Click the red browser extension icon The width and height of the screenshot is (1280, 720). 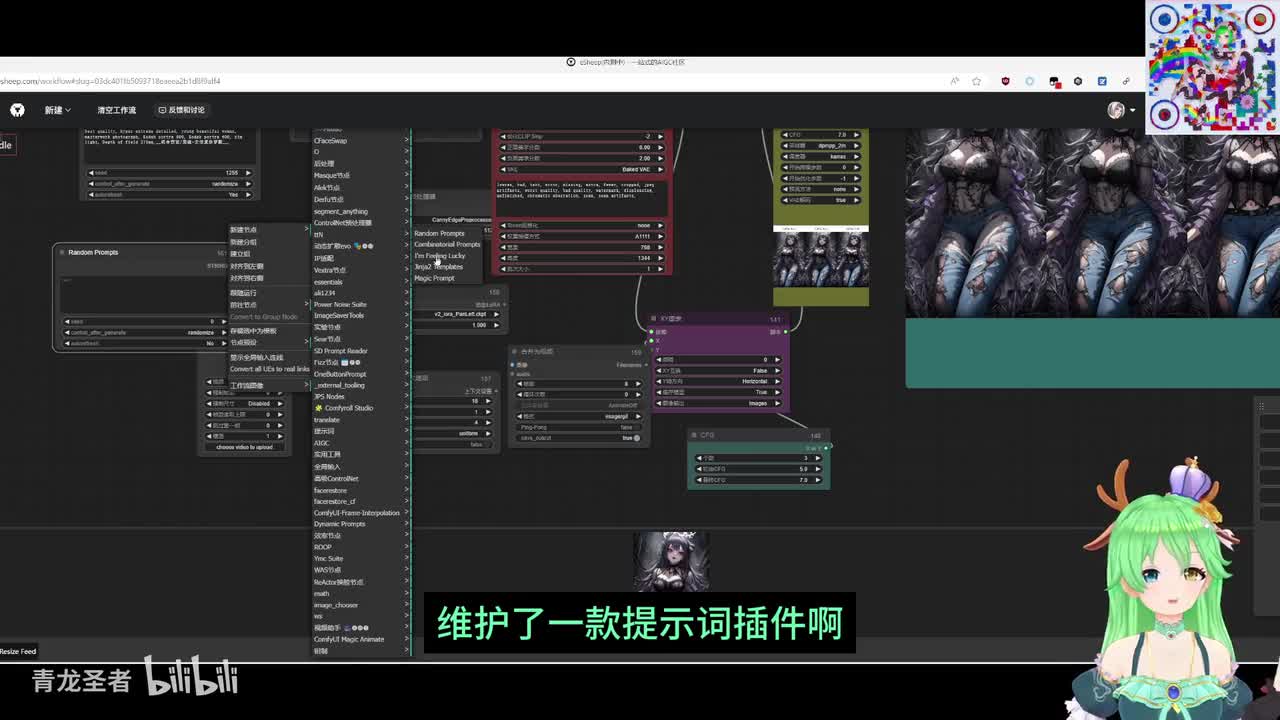click(x=1005, y=81)
